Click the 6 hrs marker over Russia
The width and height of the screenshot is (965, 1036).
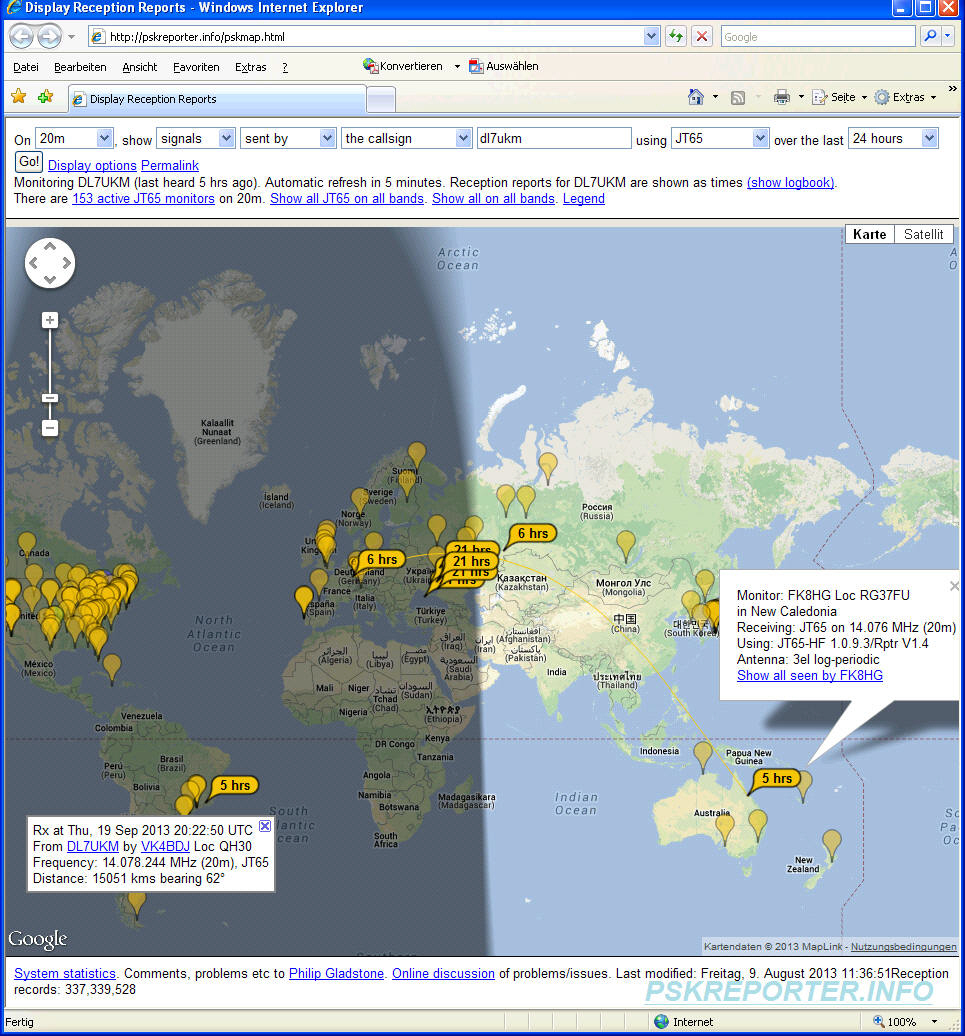pyautogui.click(x=531, y=534)
